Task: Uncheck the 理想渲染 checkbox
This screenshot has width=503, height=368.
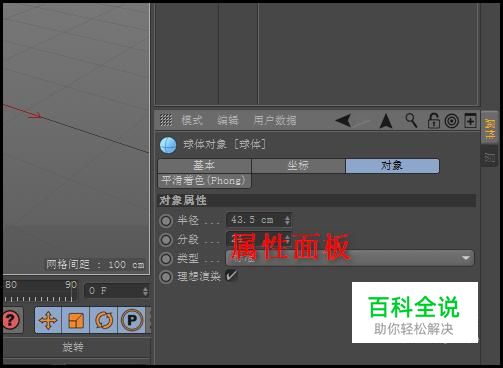Action: pyautogui.click(x=232, y=276)
